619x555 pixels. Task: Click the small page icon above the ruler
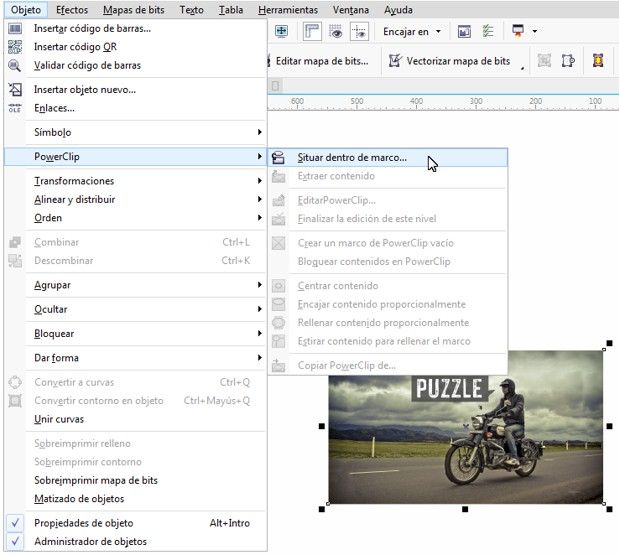click(x=276, y=86)
